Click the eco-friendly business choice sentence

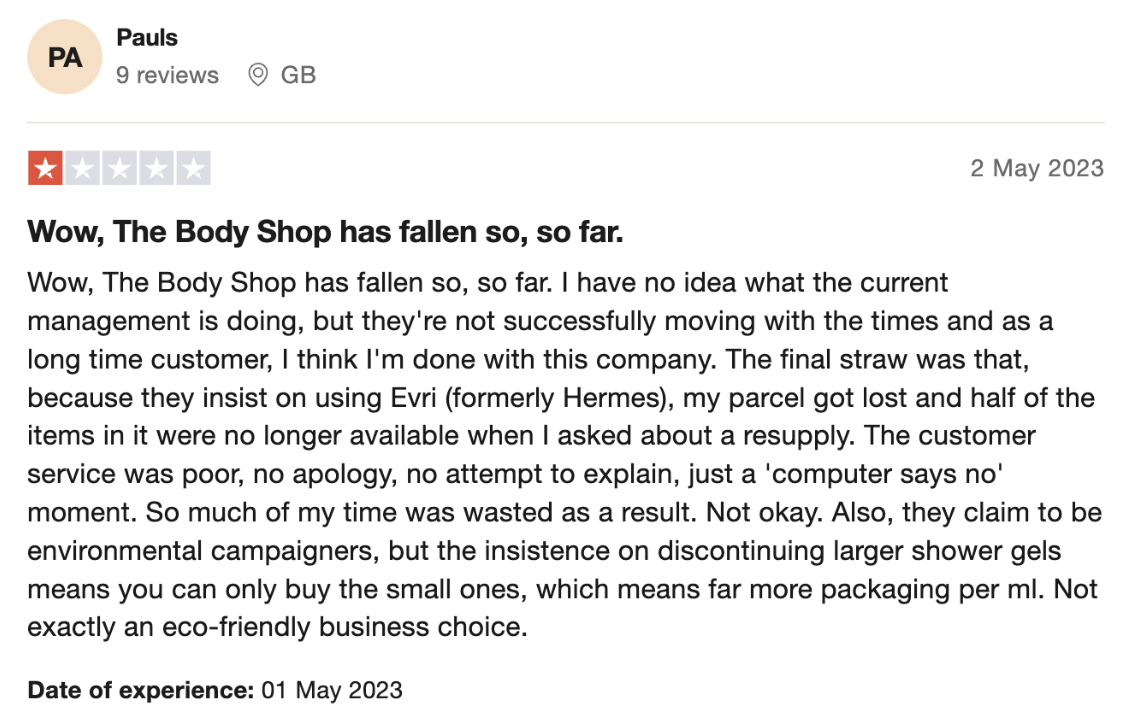pos(277,627)
